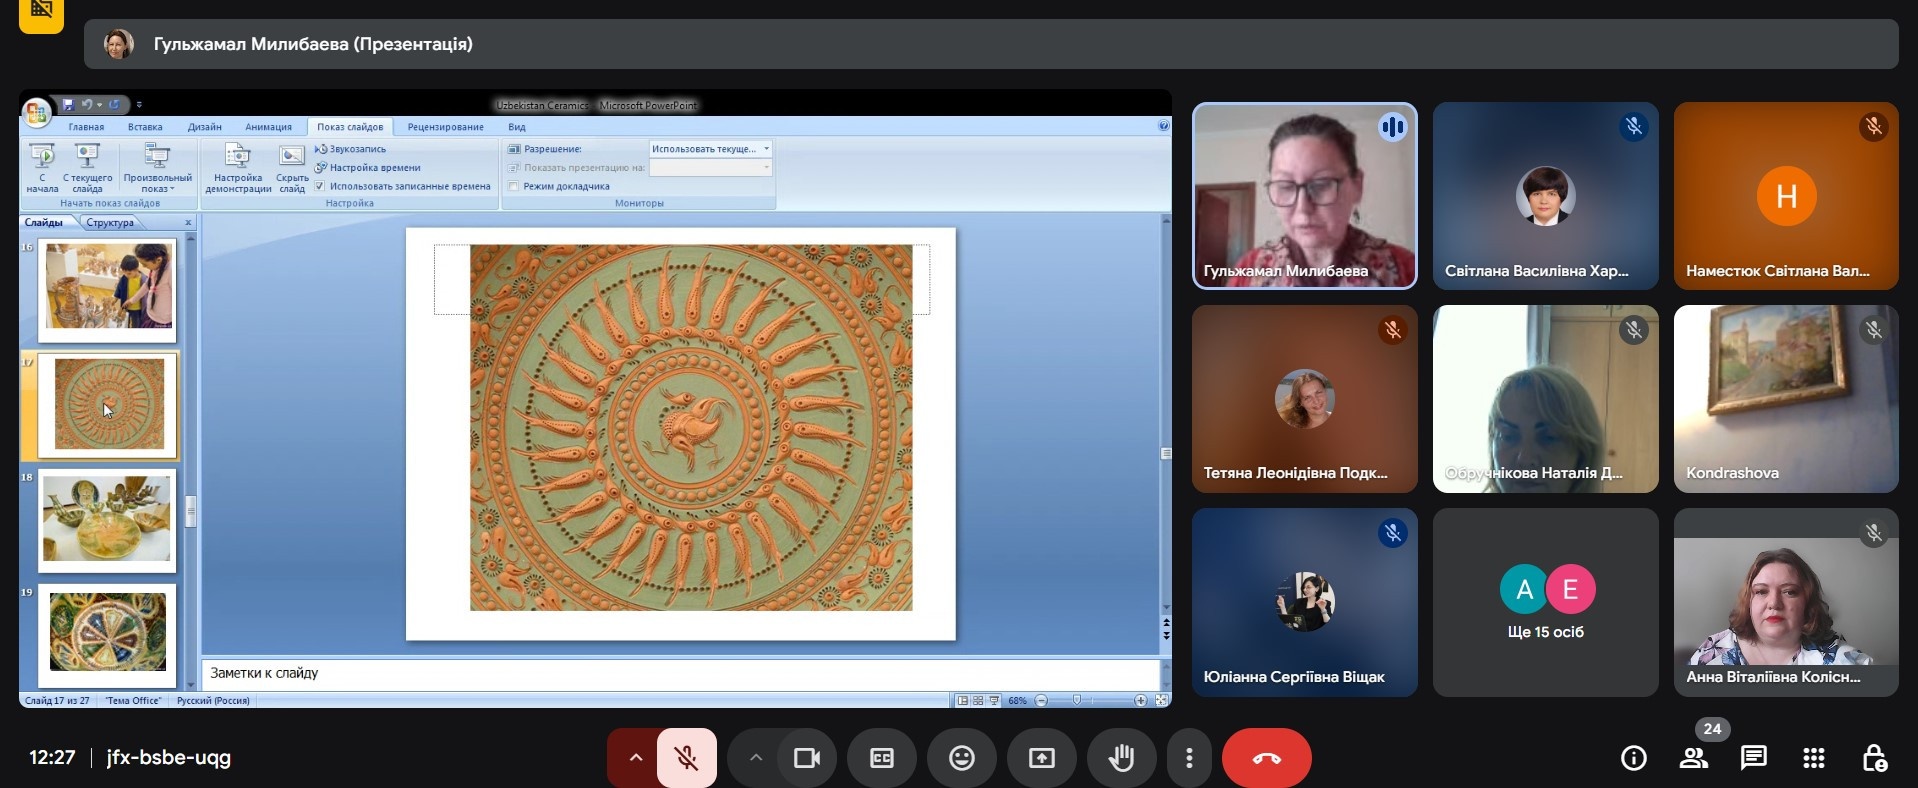Click next slide double-arrow button
The height and width of the screenshot is (788, 1918).
pyautogui.click(x=1166, y=635)
